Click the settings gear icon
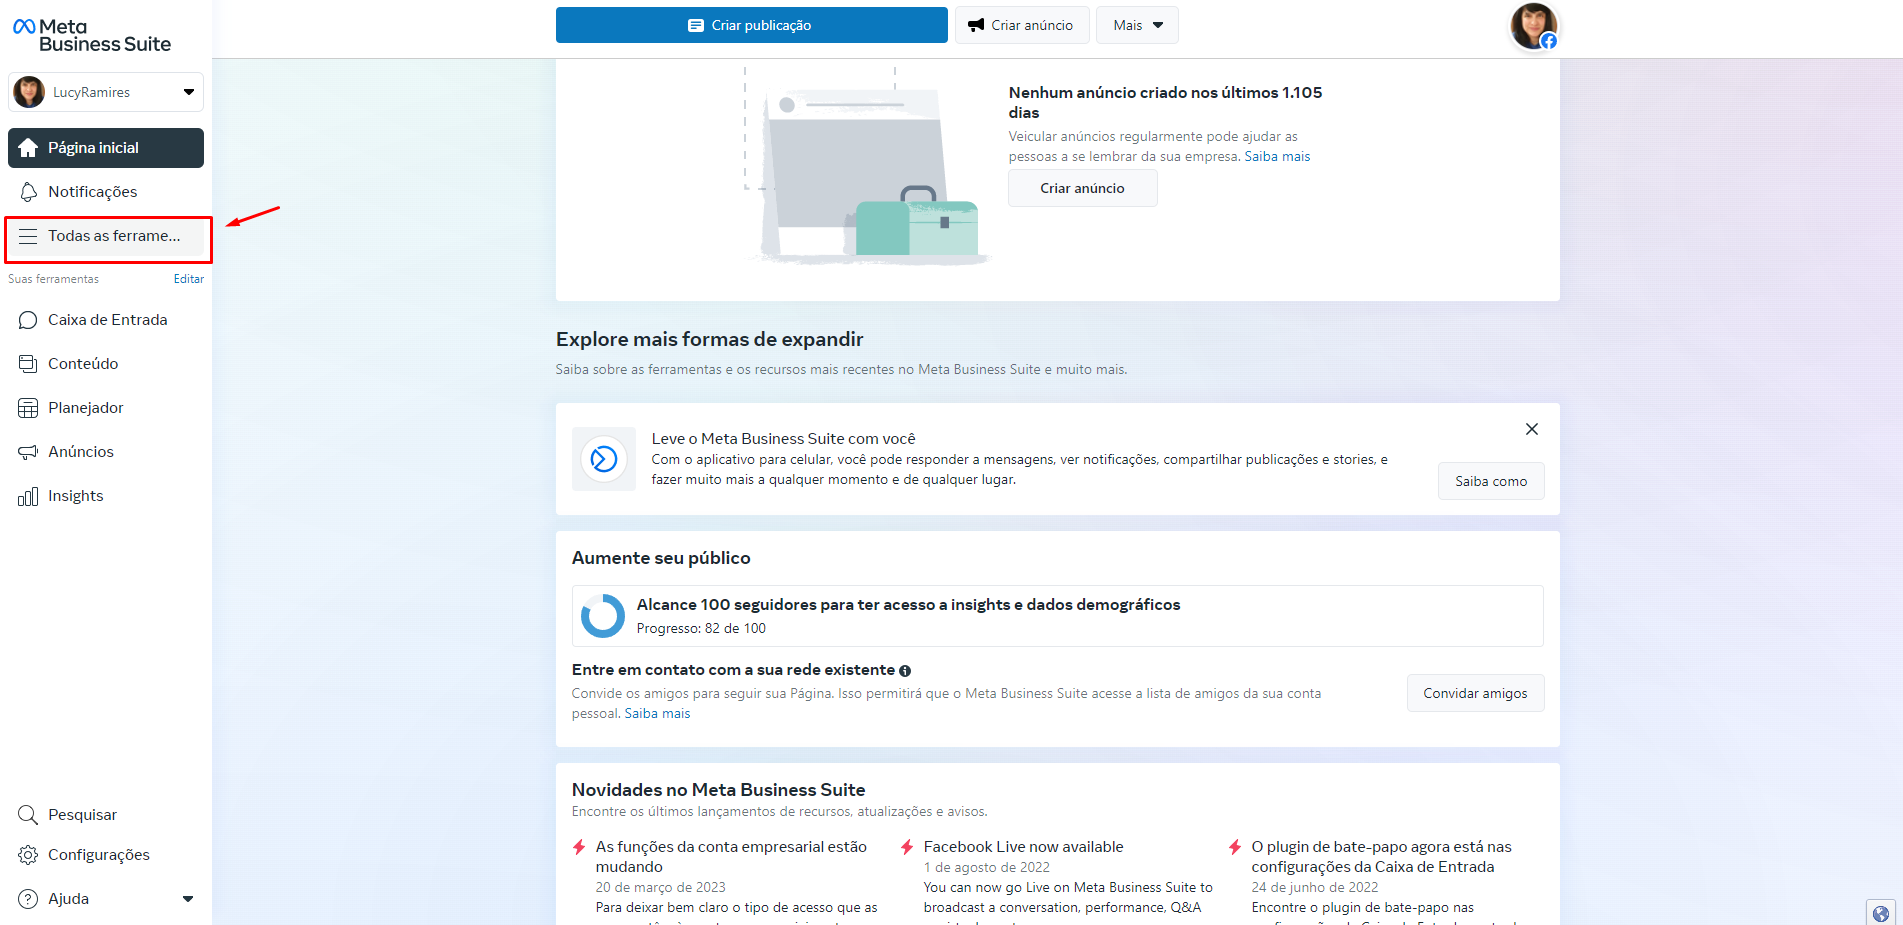The height and width of the screenshot is (925, 1903). click(x=28, y=855)
